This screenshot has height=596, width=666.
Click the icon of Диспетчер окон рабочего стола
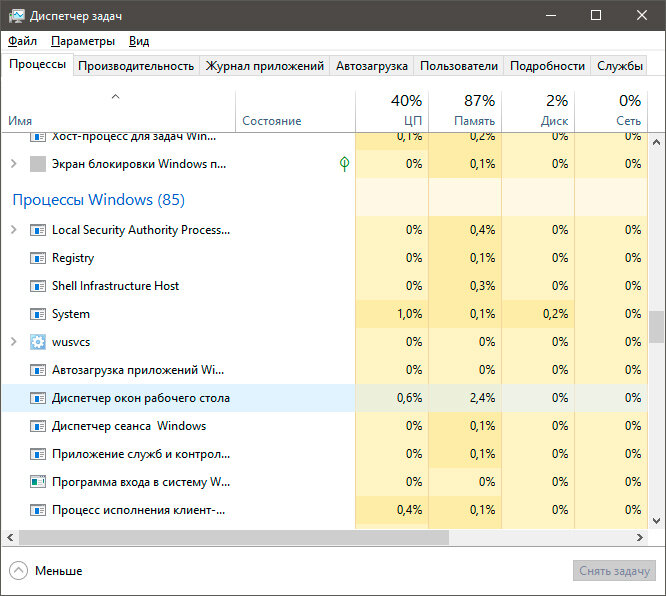(x=38, y=398)
